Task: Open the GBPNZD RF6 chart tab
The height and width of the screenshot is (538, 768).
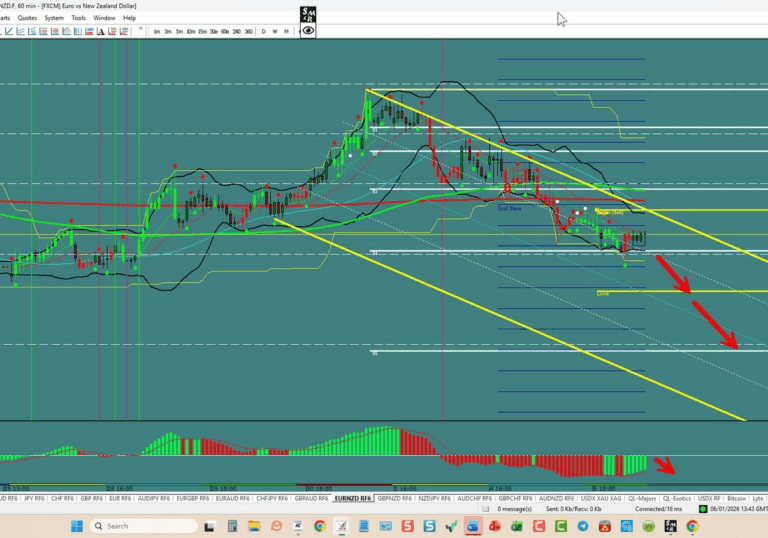Action: point(395,498)
